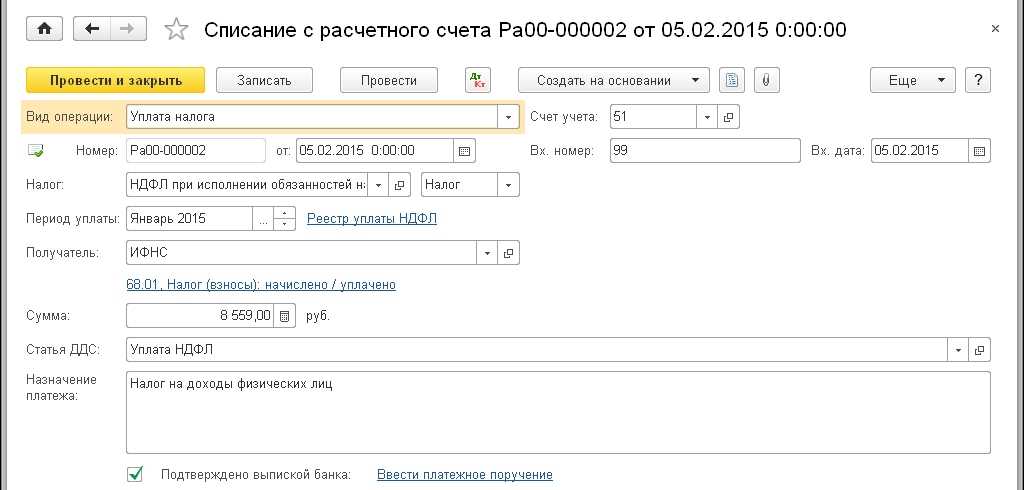Click posted-document status icon near Номер
Viewport: 1024px width, 490px height.
35,151
